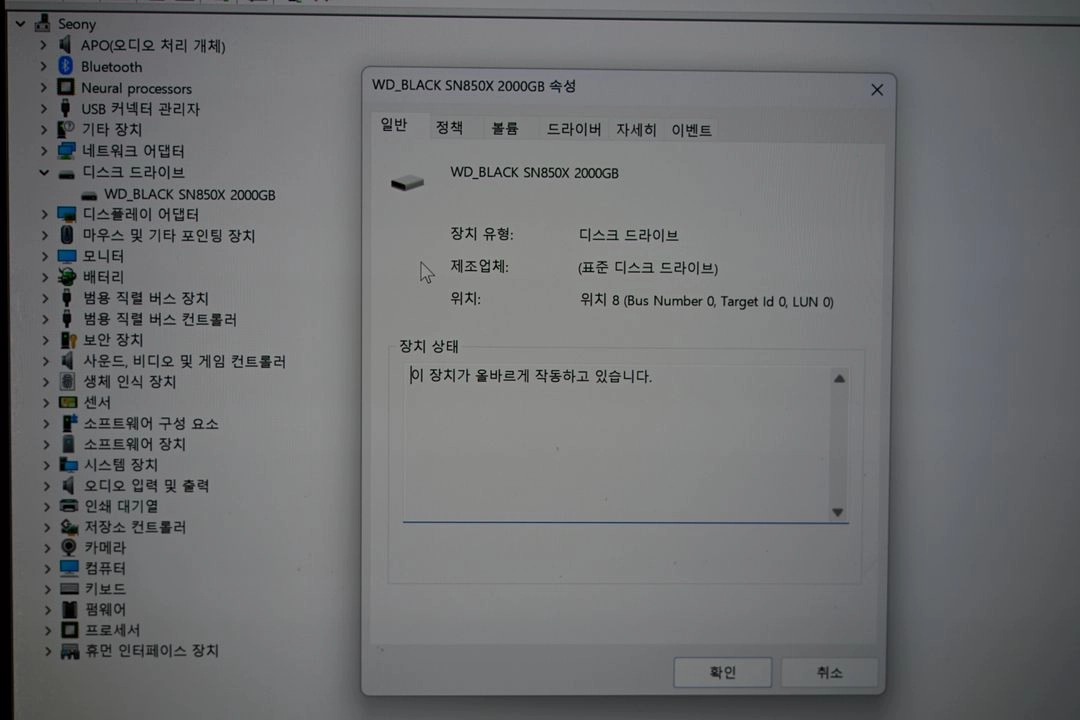
Task: Click the (표준 디스크 드라이브) manufacturer text
Action: point(647,268)
